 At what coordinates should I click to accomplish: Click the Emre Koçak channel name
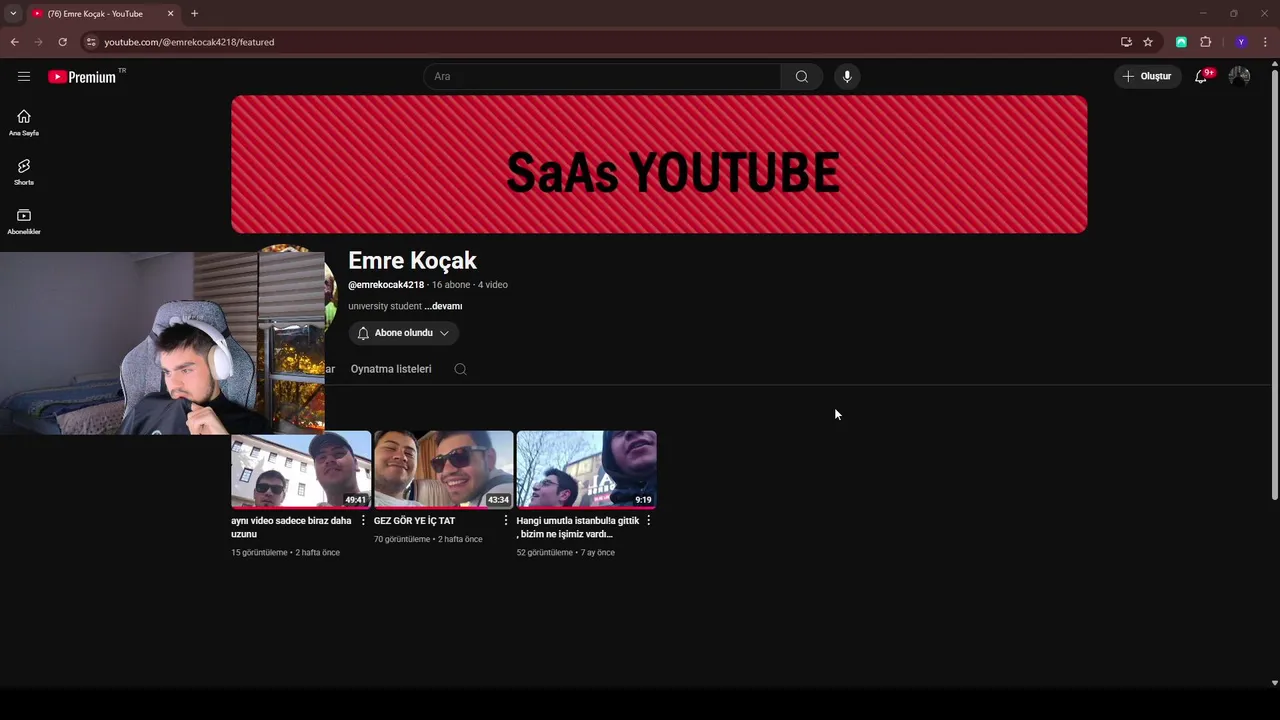tap(412, 260)
